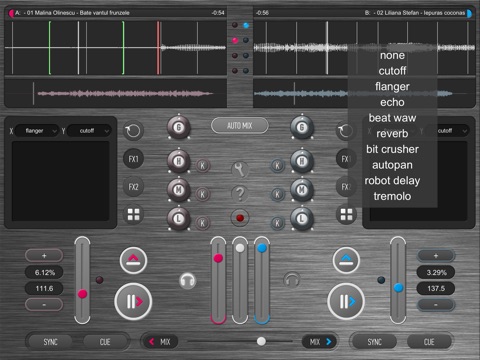
Task: Play/pause deck B
Action: coord(346,302)
